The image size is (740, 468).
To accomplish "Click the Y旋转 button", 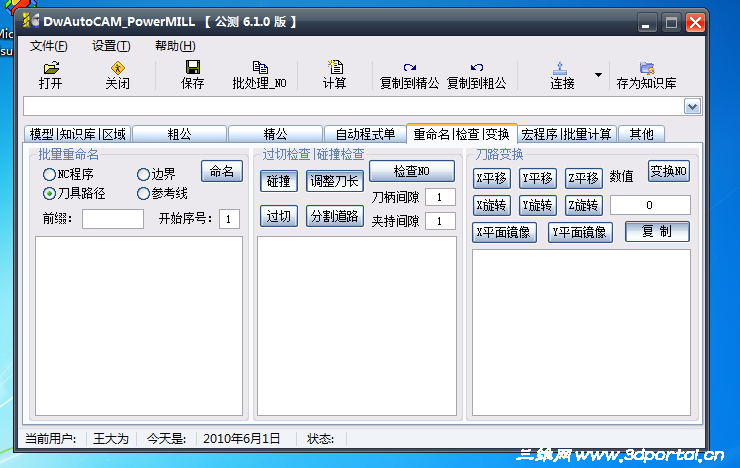I will click(x=538, y=205).
